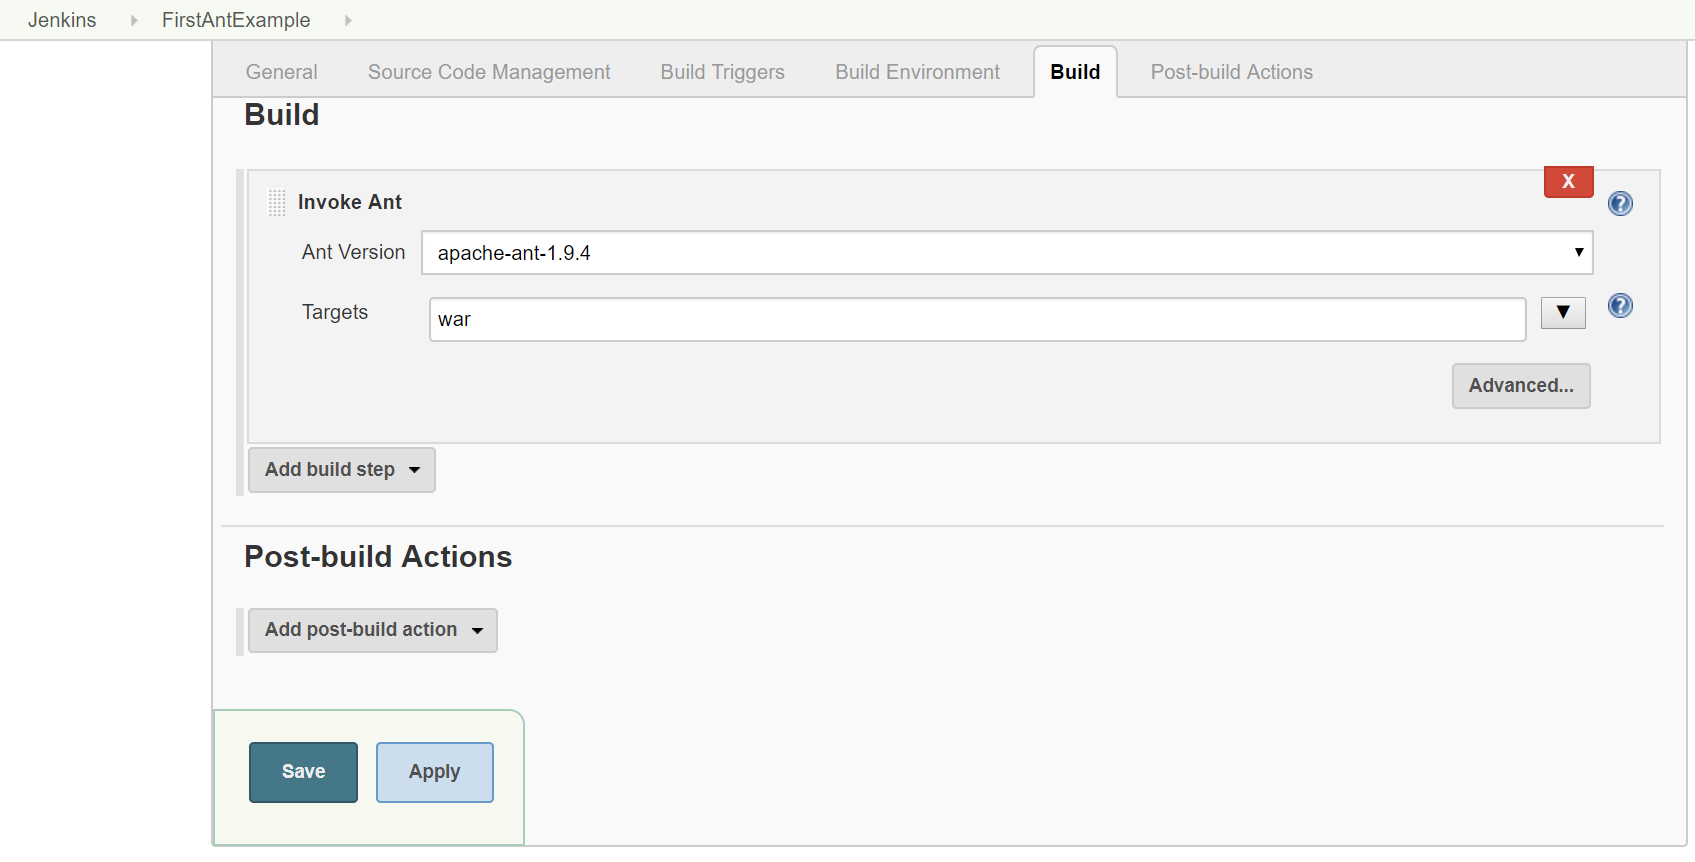Focus the Targets text field

click(x=978, y=320)
